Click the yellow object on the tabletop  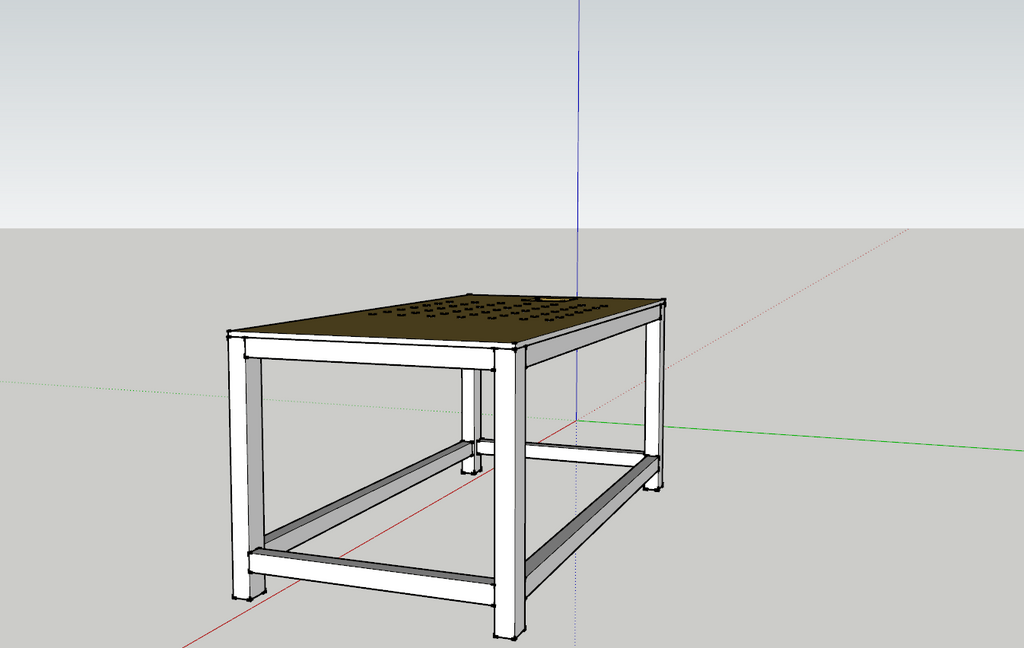click(552, 299)
